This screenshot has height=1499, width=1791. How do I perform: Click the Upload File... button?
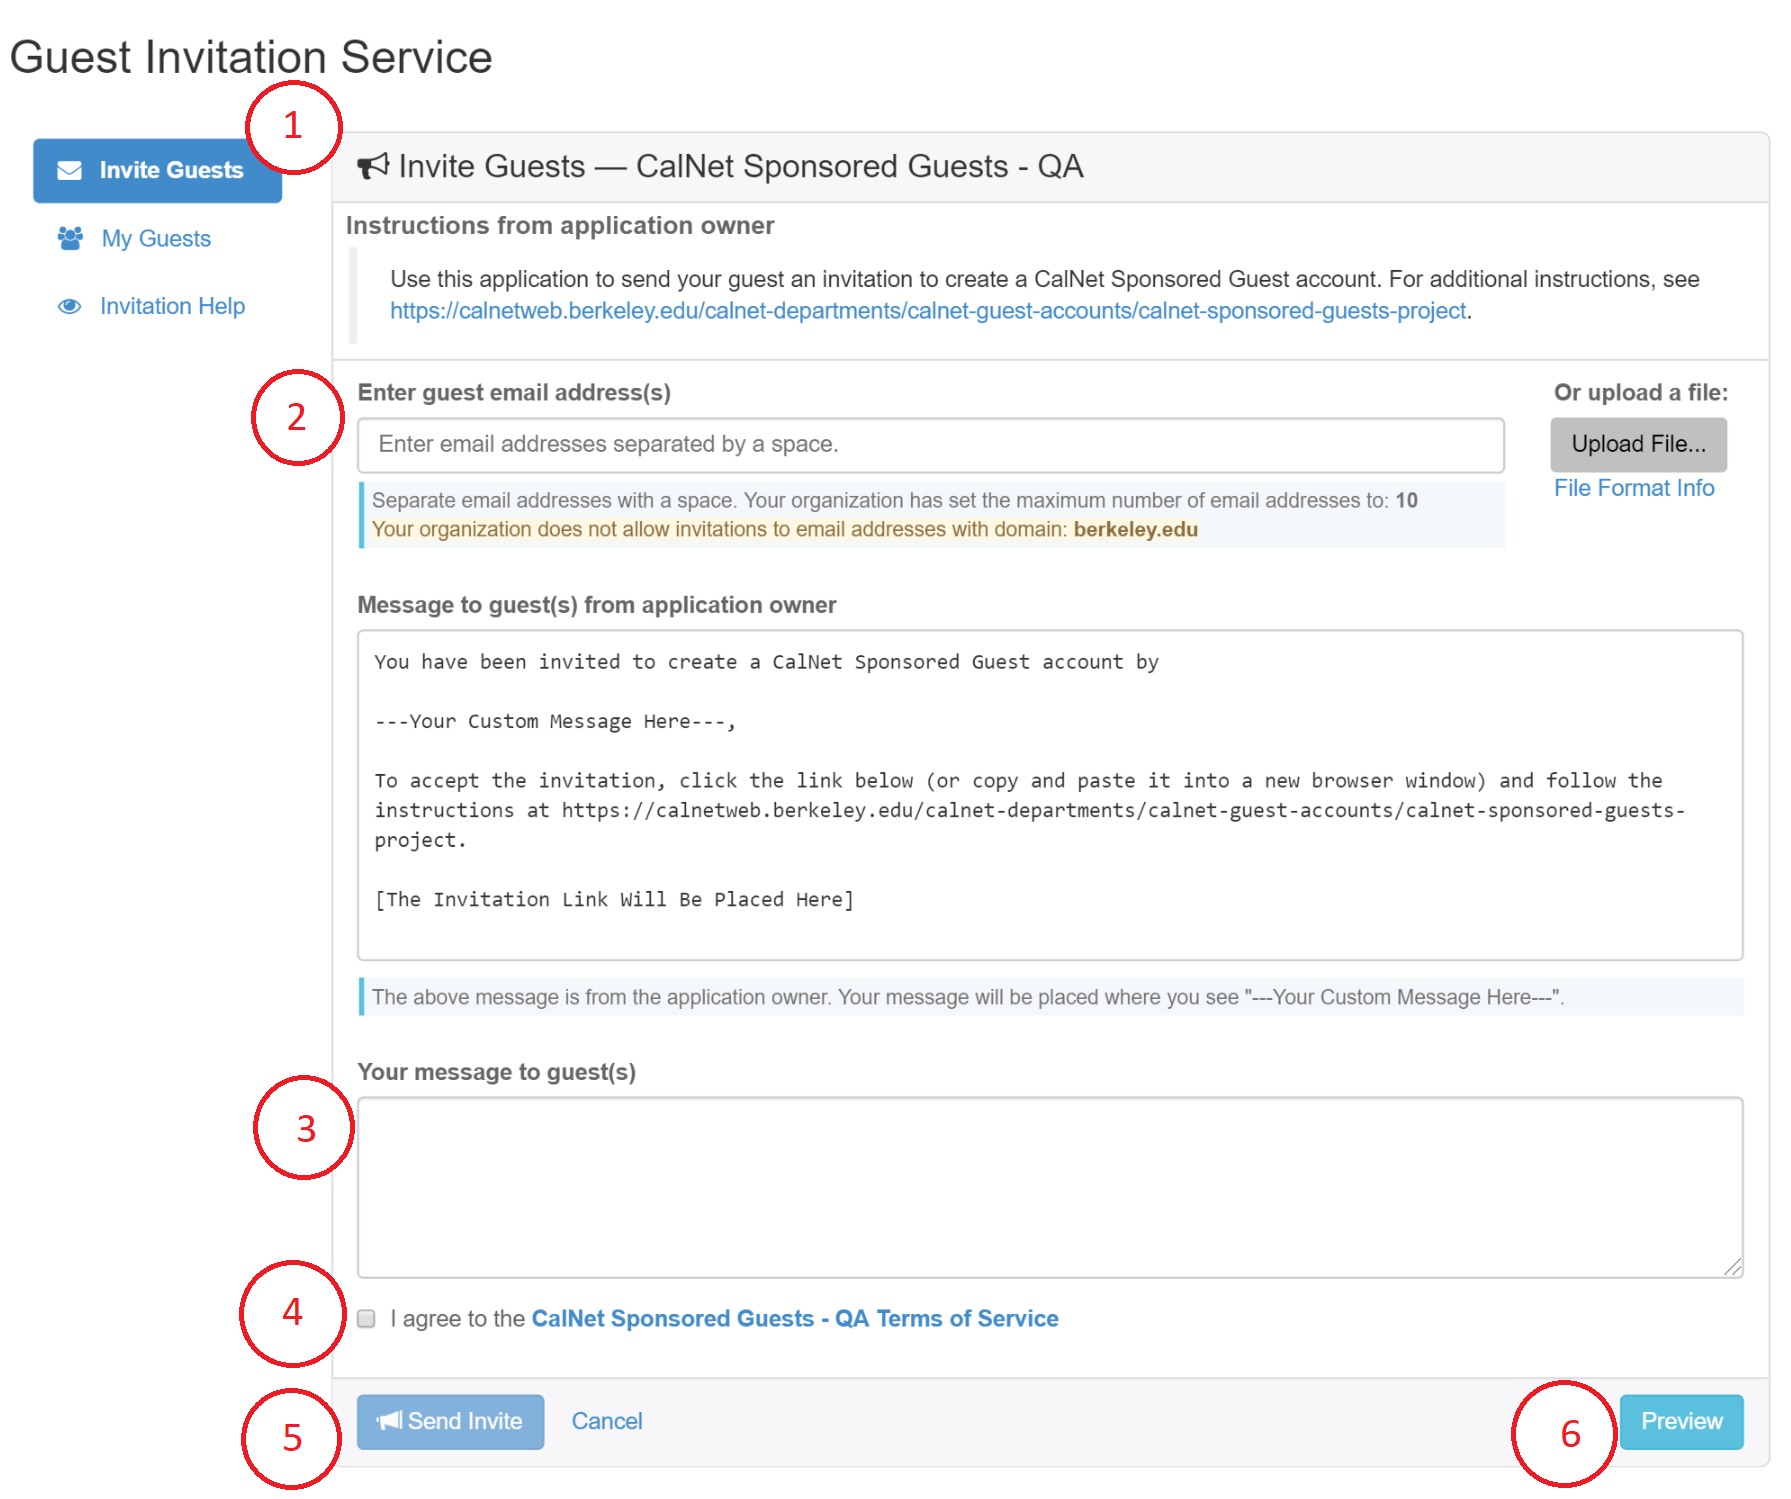tap(1638, 444)
